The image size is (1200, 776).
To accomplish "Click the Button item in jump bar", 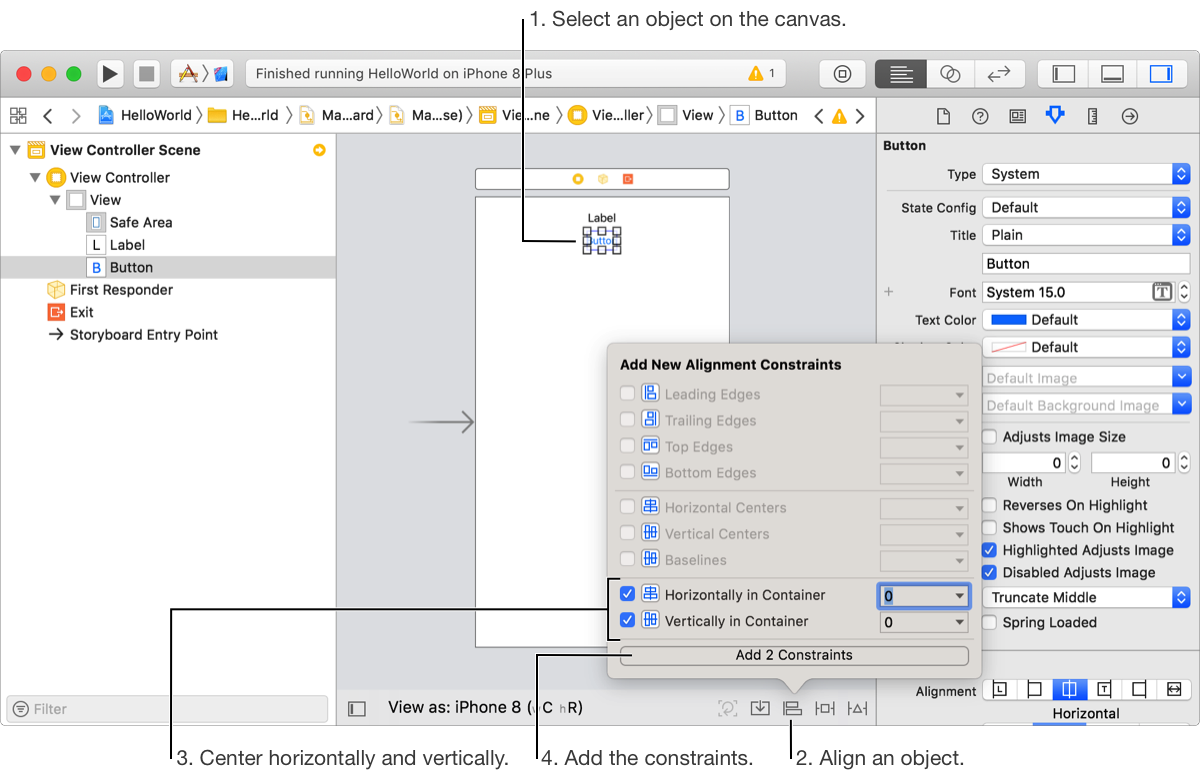I will (x=765, y=115).
